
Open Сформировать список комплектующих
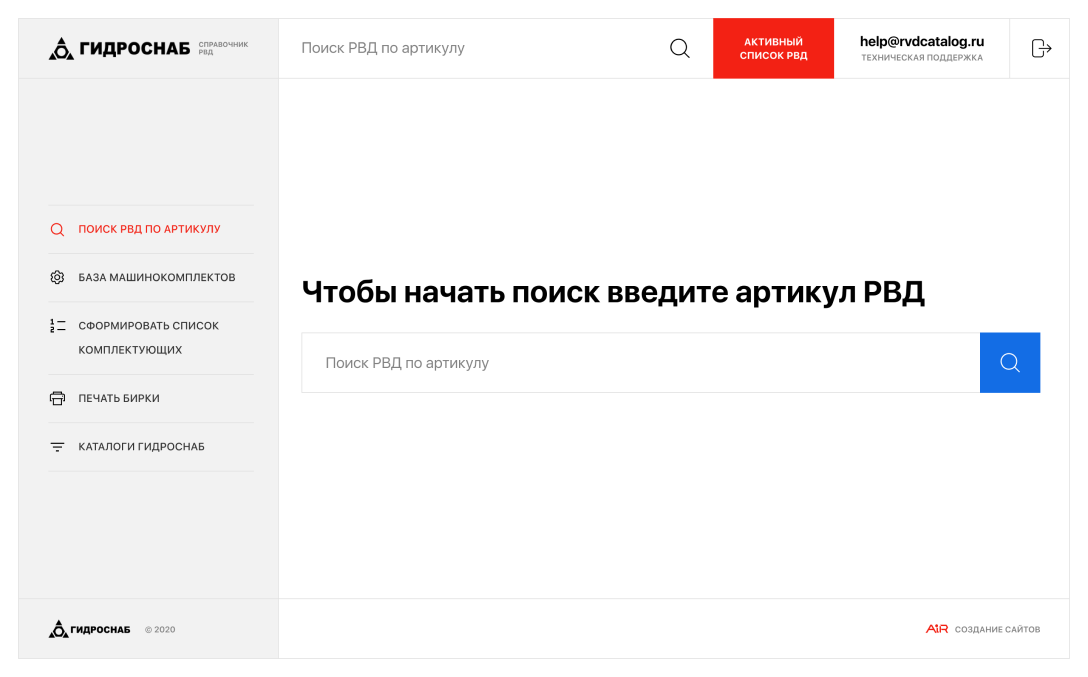coord(148,337)
